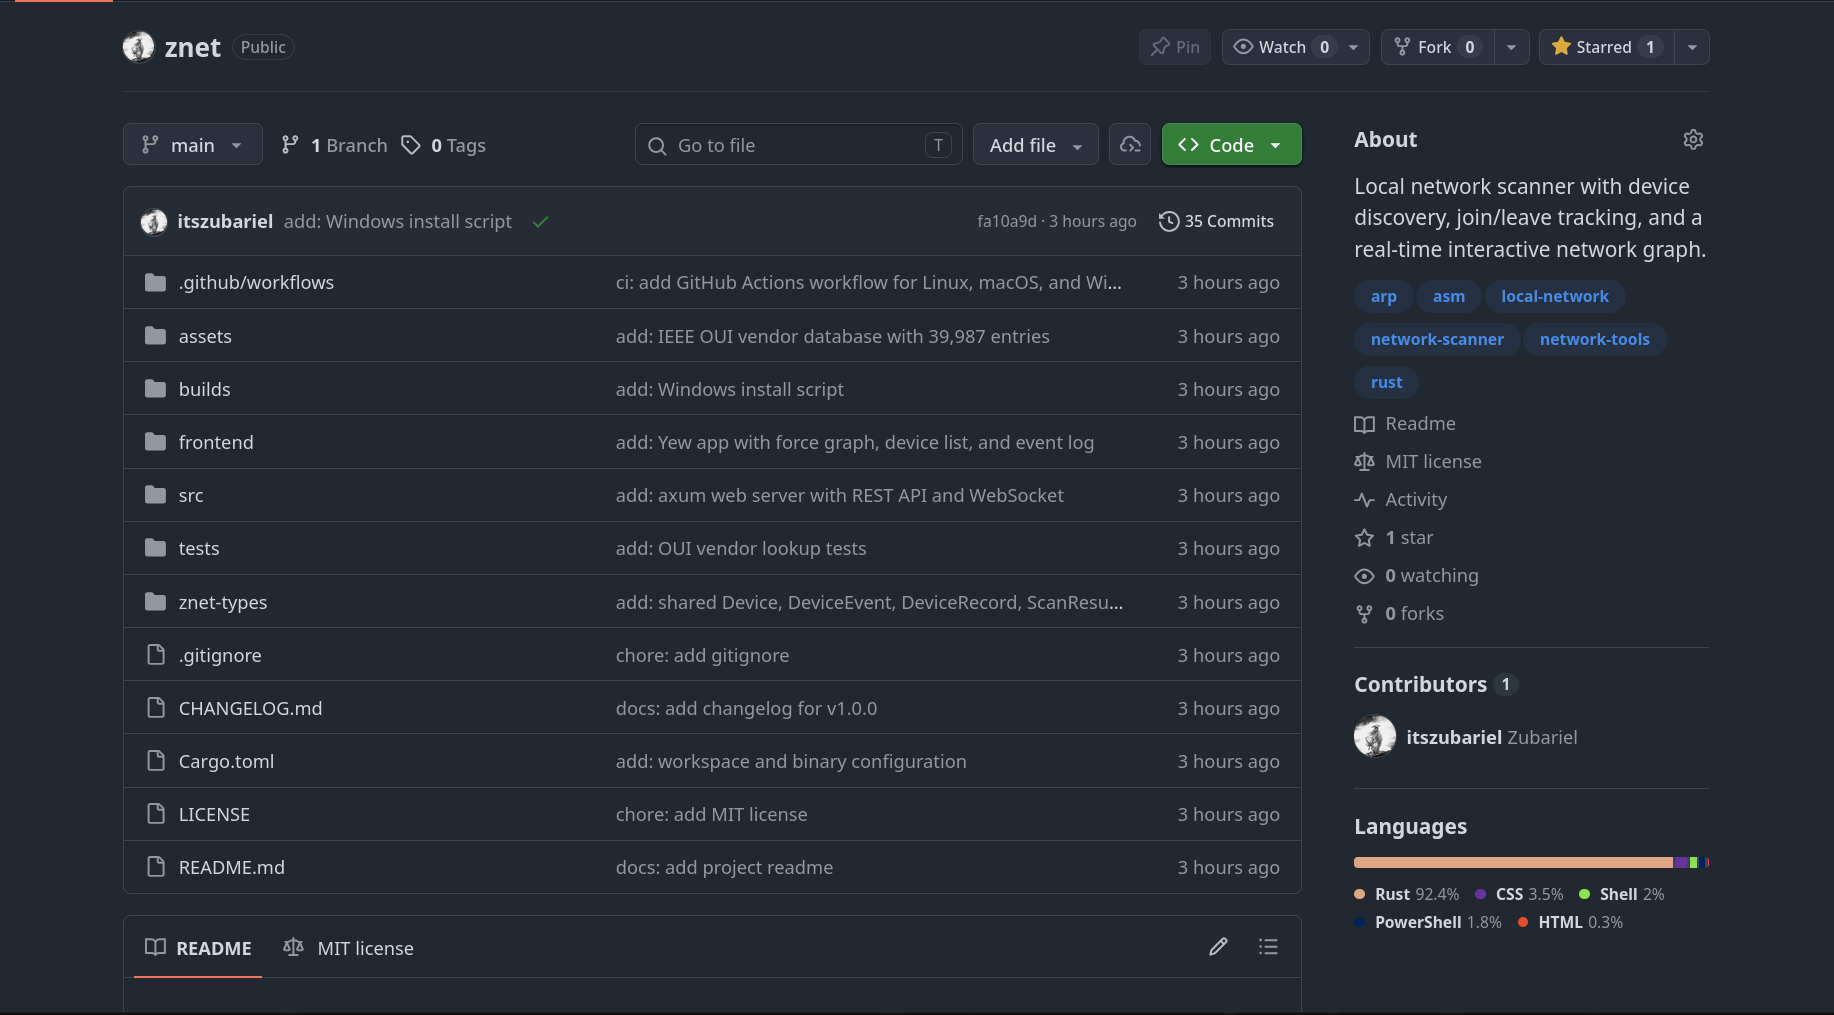This screenshot has width=1834, height=1015.
Task: Click the star icon beside 1 star
Action: click(1364, 538)
